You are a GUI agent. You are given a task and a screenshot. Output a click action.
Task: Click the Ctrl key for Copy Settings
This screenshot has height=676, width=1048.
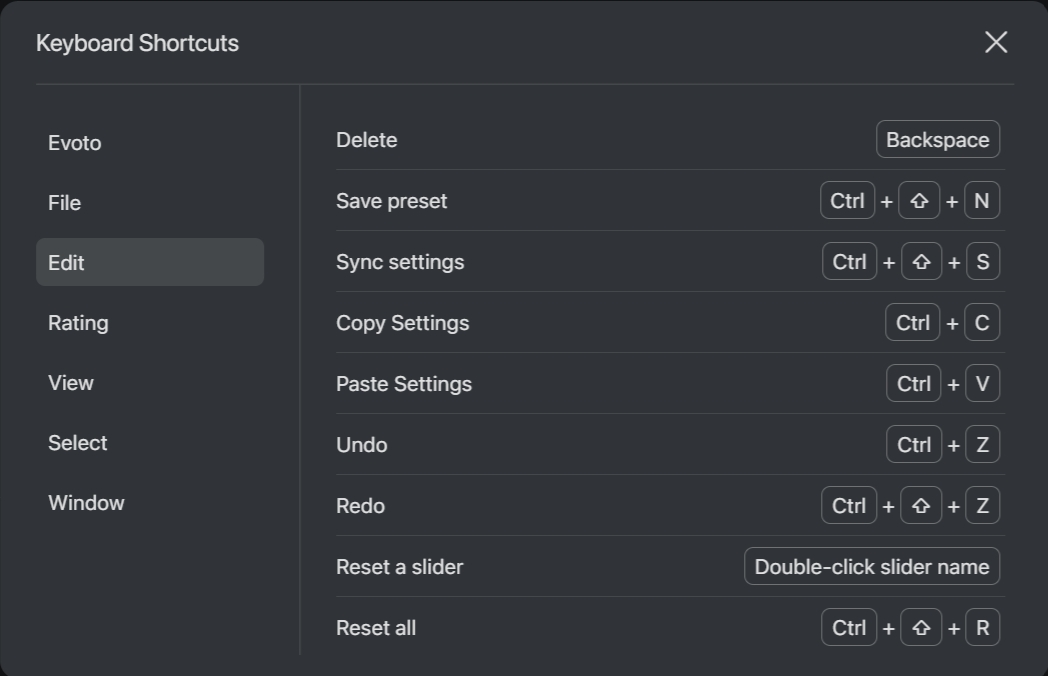(x=912, y=323)
